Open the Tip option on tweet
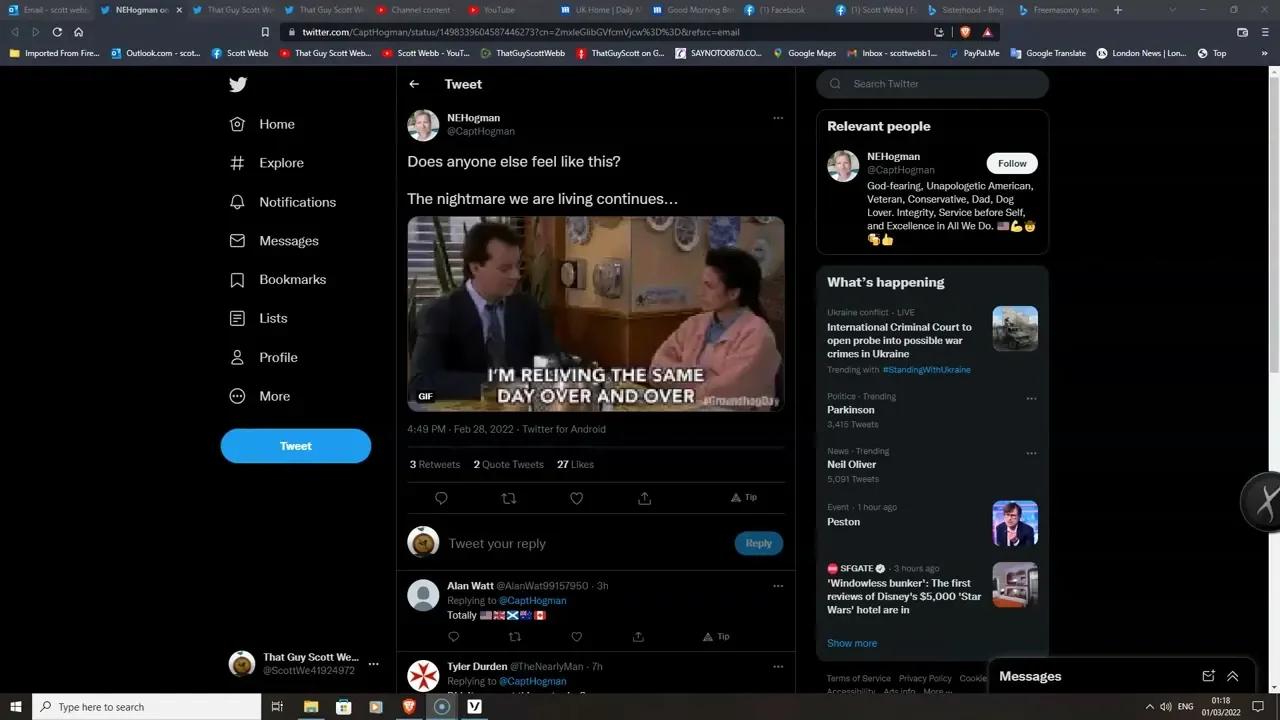Viewport: 1280px width, 720px height. click(743, 498)
